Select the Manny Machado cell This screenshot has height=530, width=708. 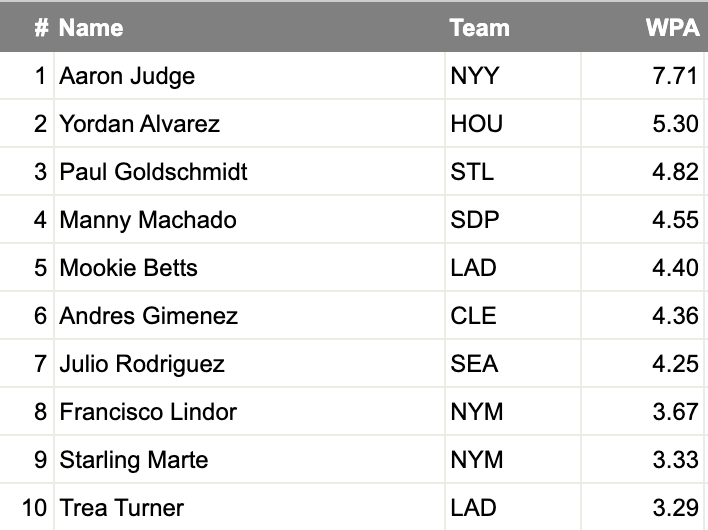click(148, 220)
